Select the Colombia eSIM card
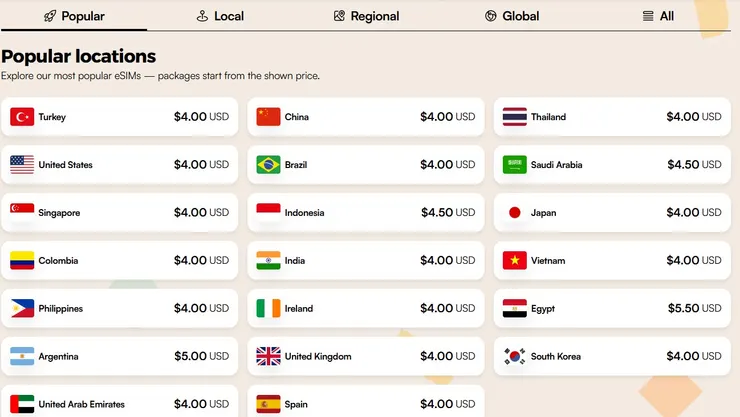Viewport: 740px width, 417px height. coord(120,261)
